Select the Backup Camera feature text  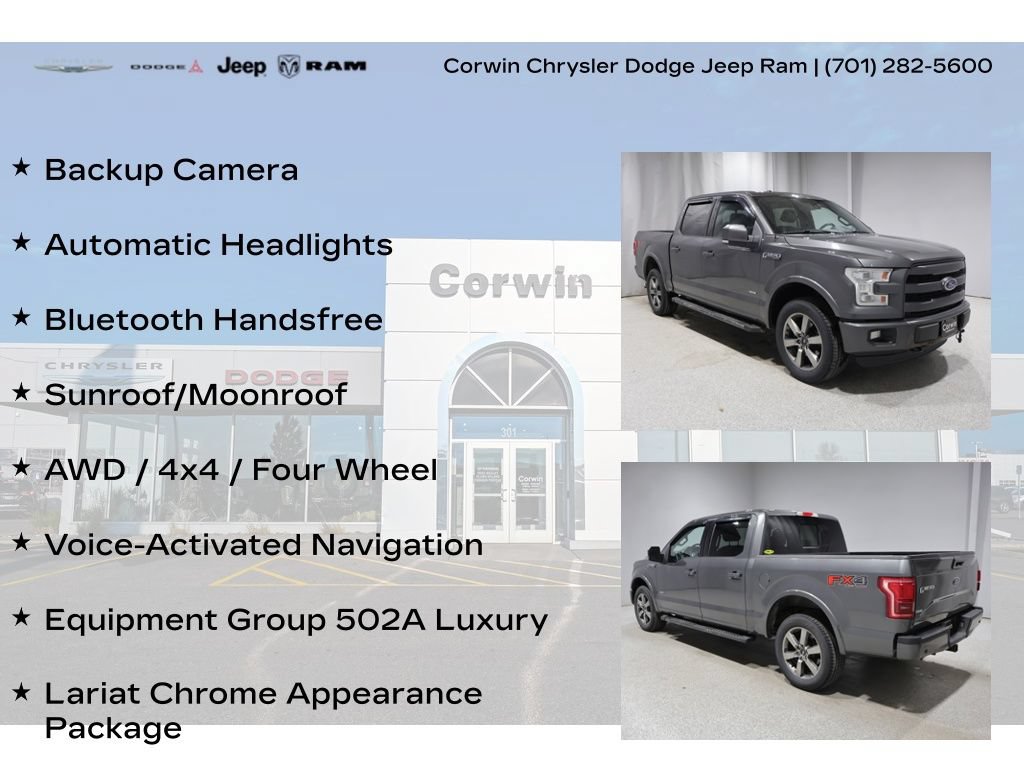tap(172, 170)
